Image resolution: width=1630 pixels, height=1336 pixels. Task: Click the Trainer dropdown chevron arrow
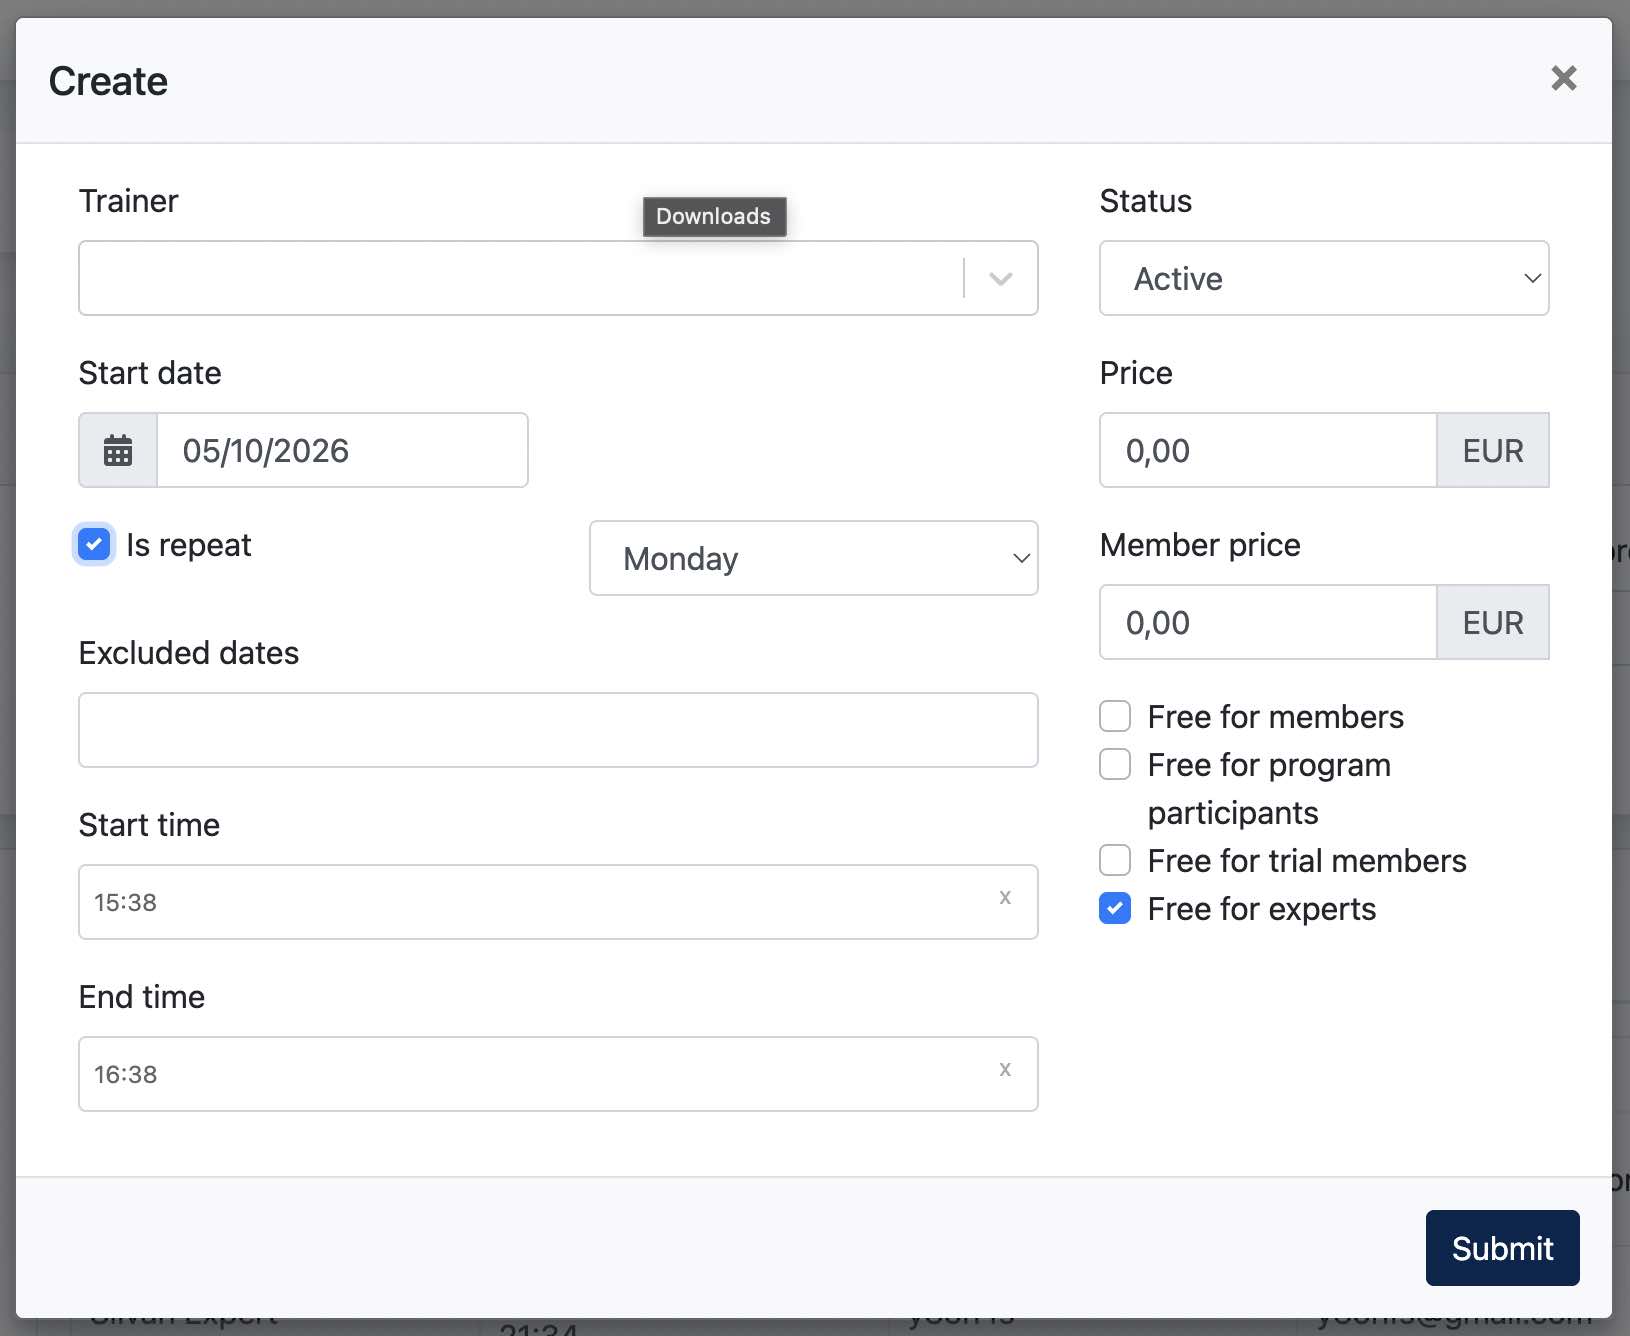(x=1000, y=278)
